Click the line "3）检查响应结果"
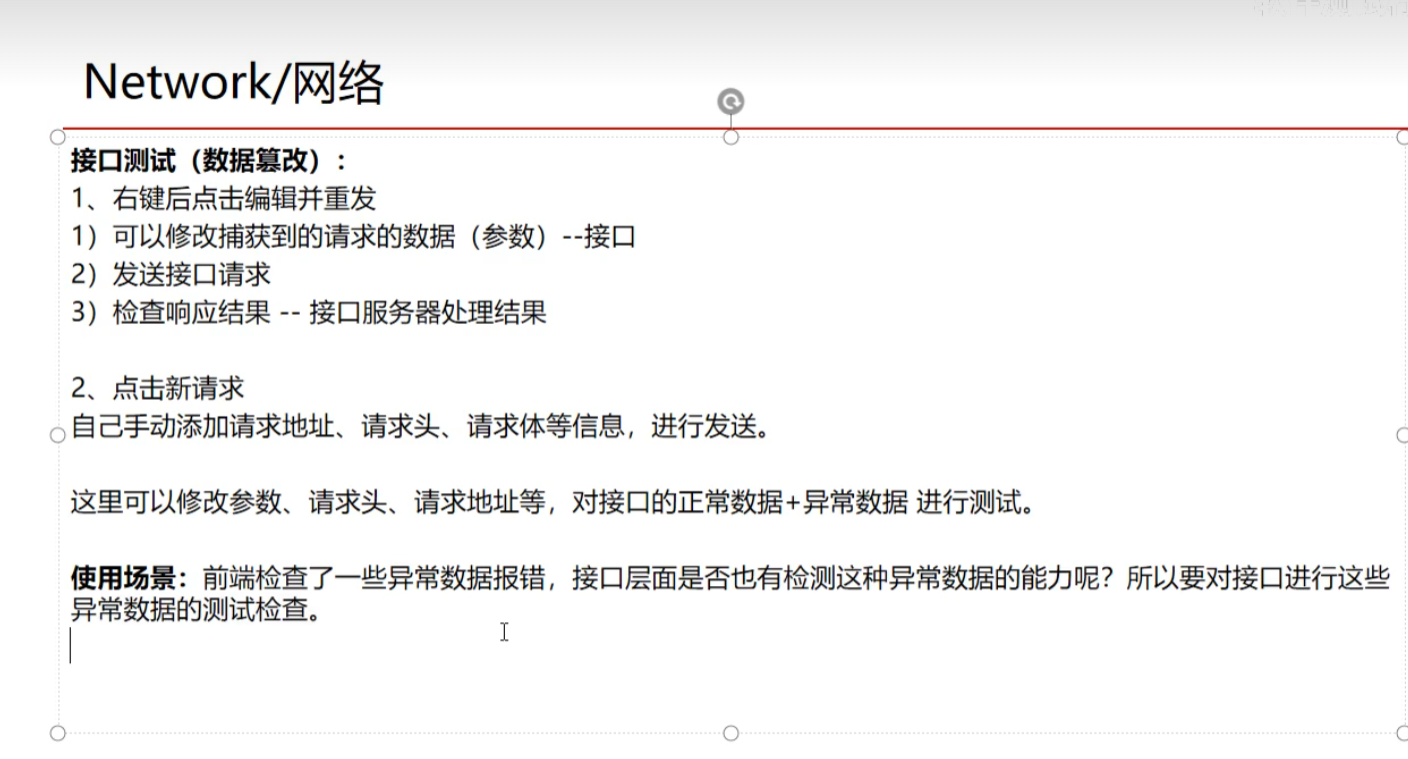This screenshot has width=1408, height=759. (x=309, y=313)
